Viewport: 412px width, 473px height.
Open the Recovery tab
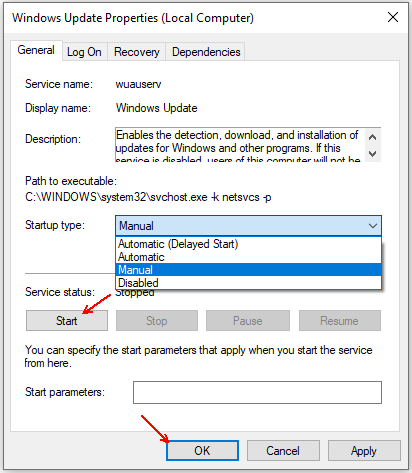click(x=137, y=52)
